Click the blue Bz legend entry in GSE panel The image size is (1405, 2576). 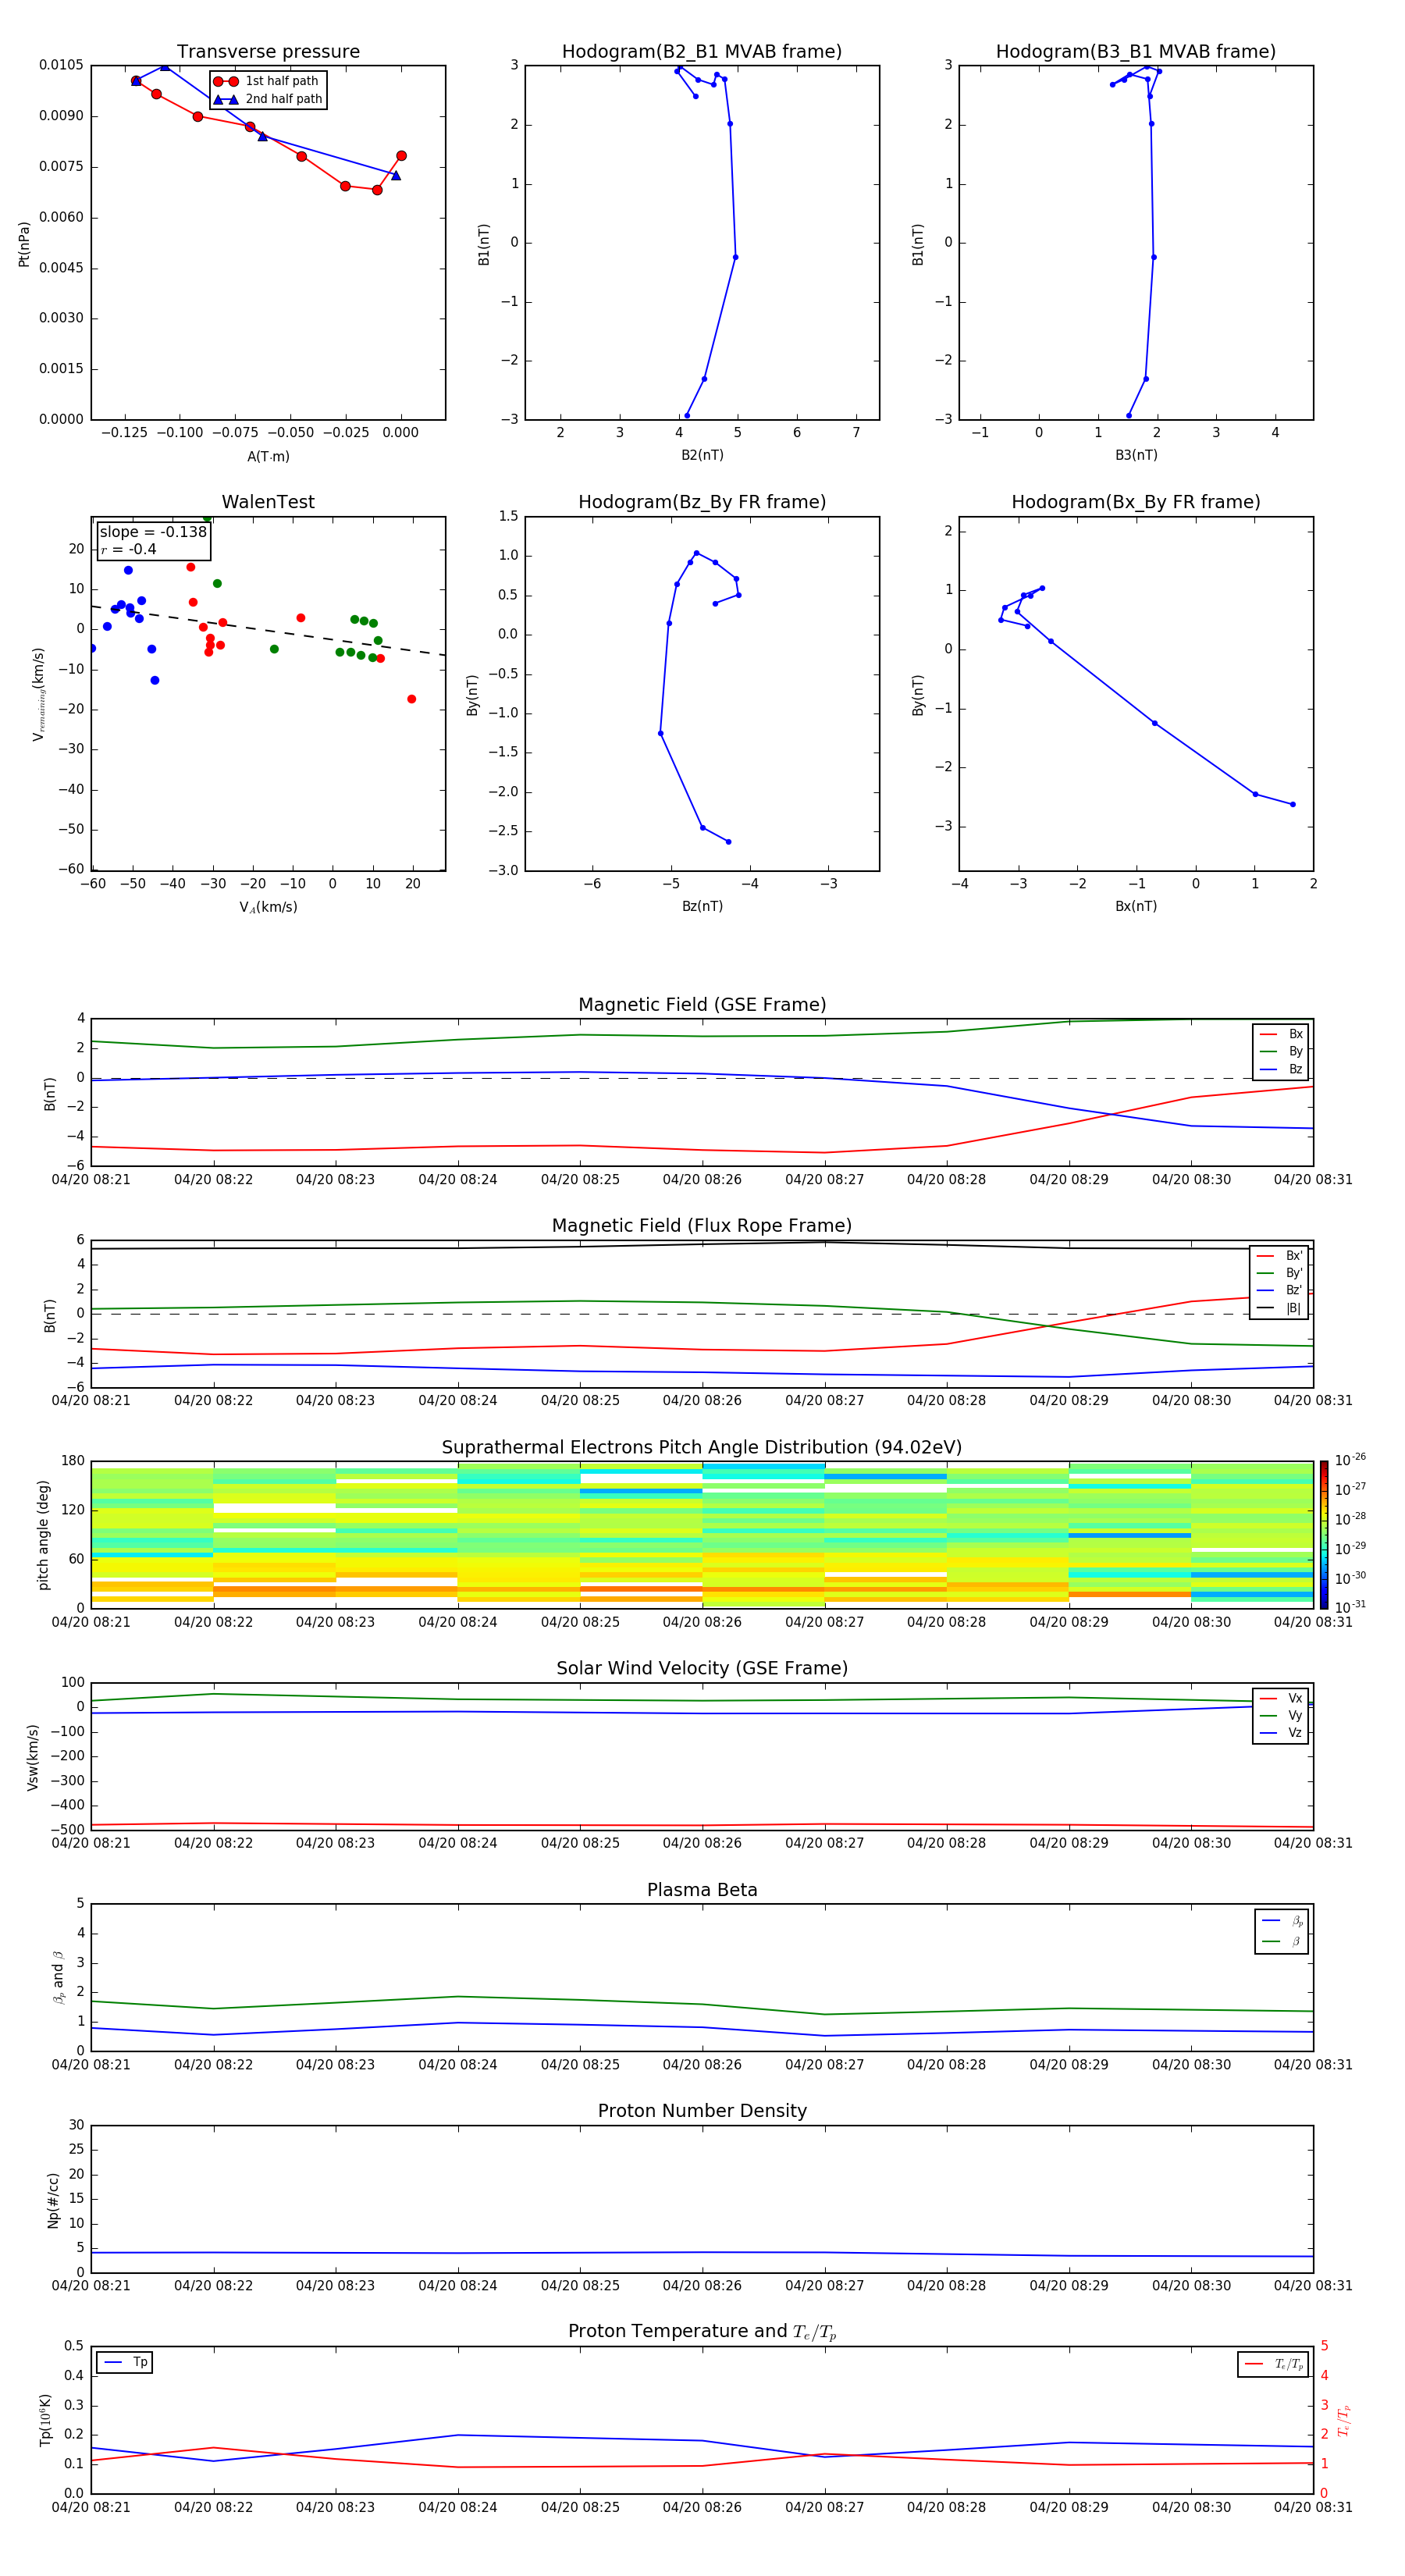1281,1069
